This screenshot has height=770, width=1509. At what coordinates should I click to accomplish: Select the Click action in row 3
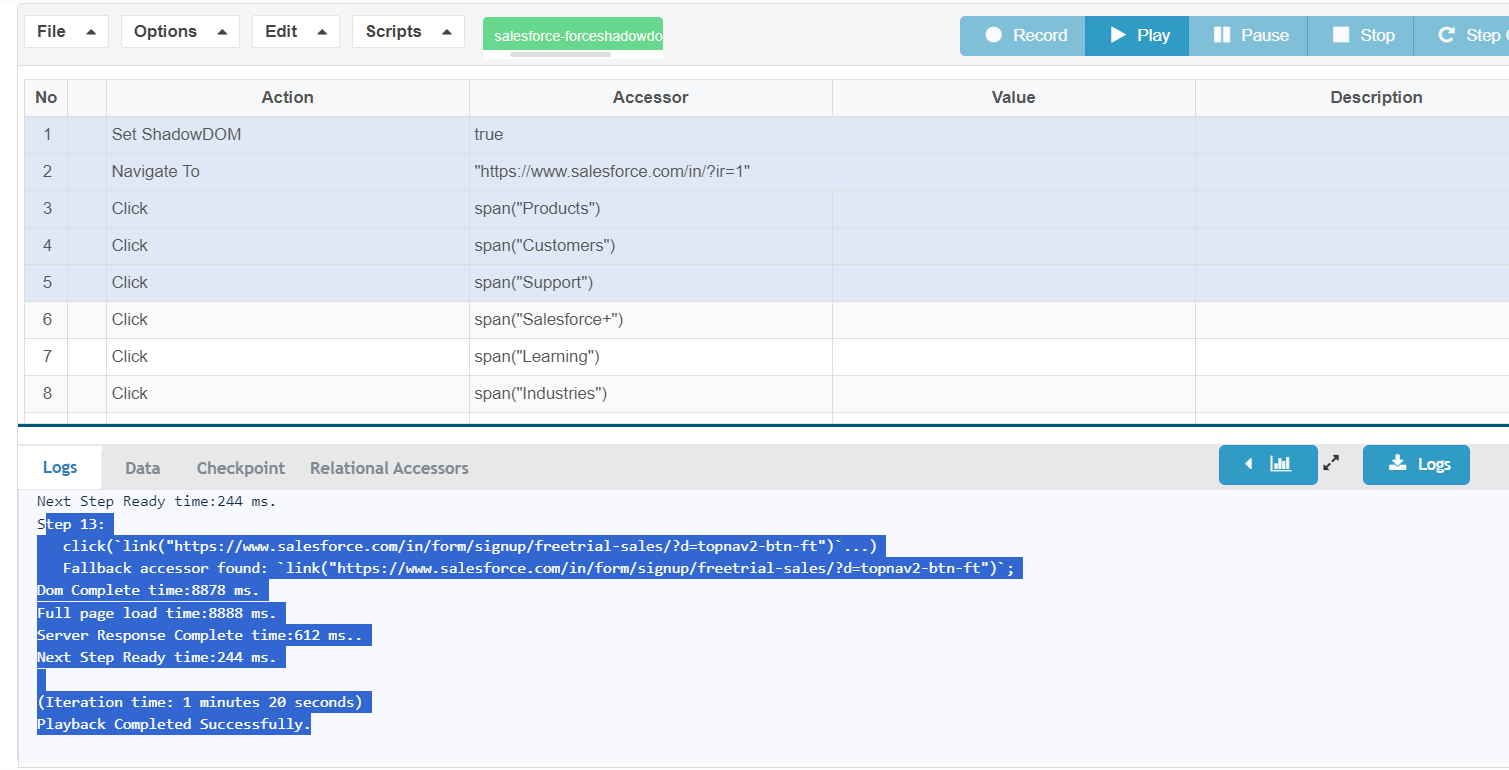(x=288, y=209)
